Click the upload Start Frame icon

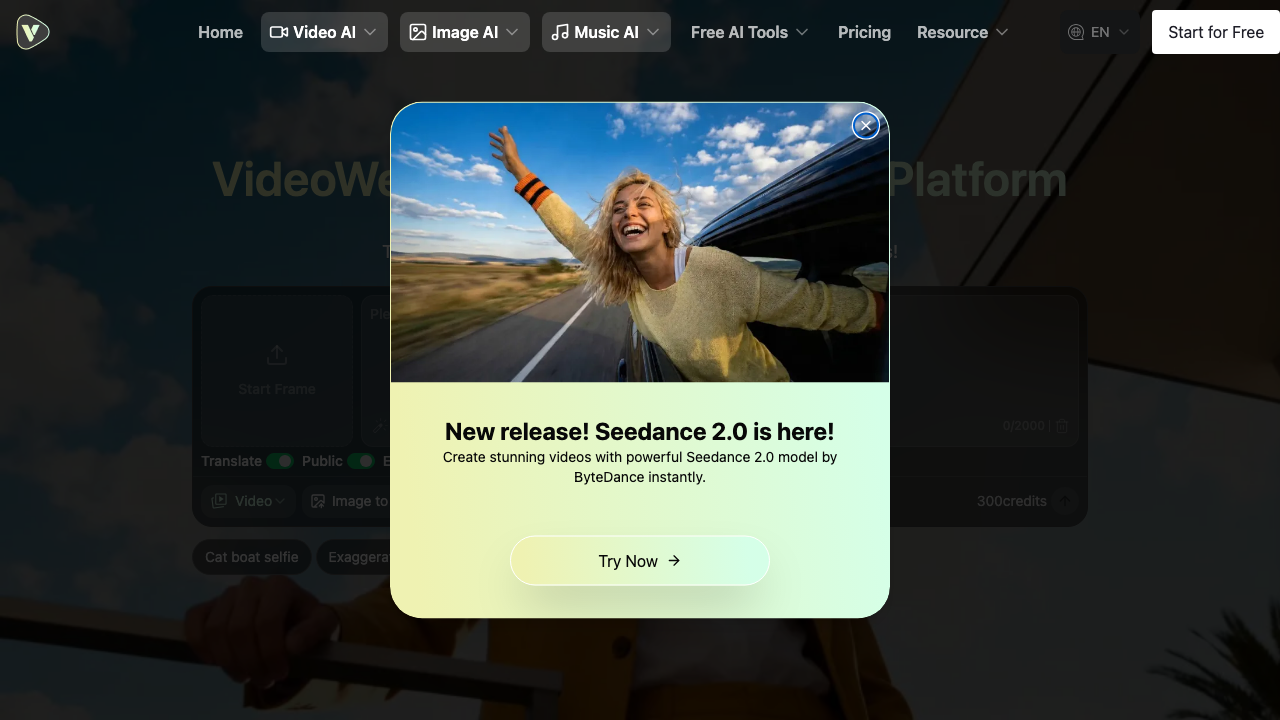277,355
